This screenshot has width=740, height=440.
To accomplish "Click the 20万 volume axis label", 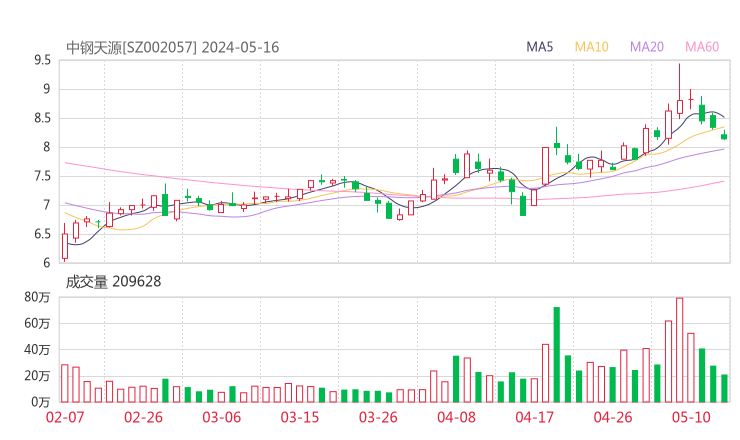I will 37,376.
